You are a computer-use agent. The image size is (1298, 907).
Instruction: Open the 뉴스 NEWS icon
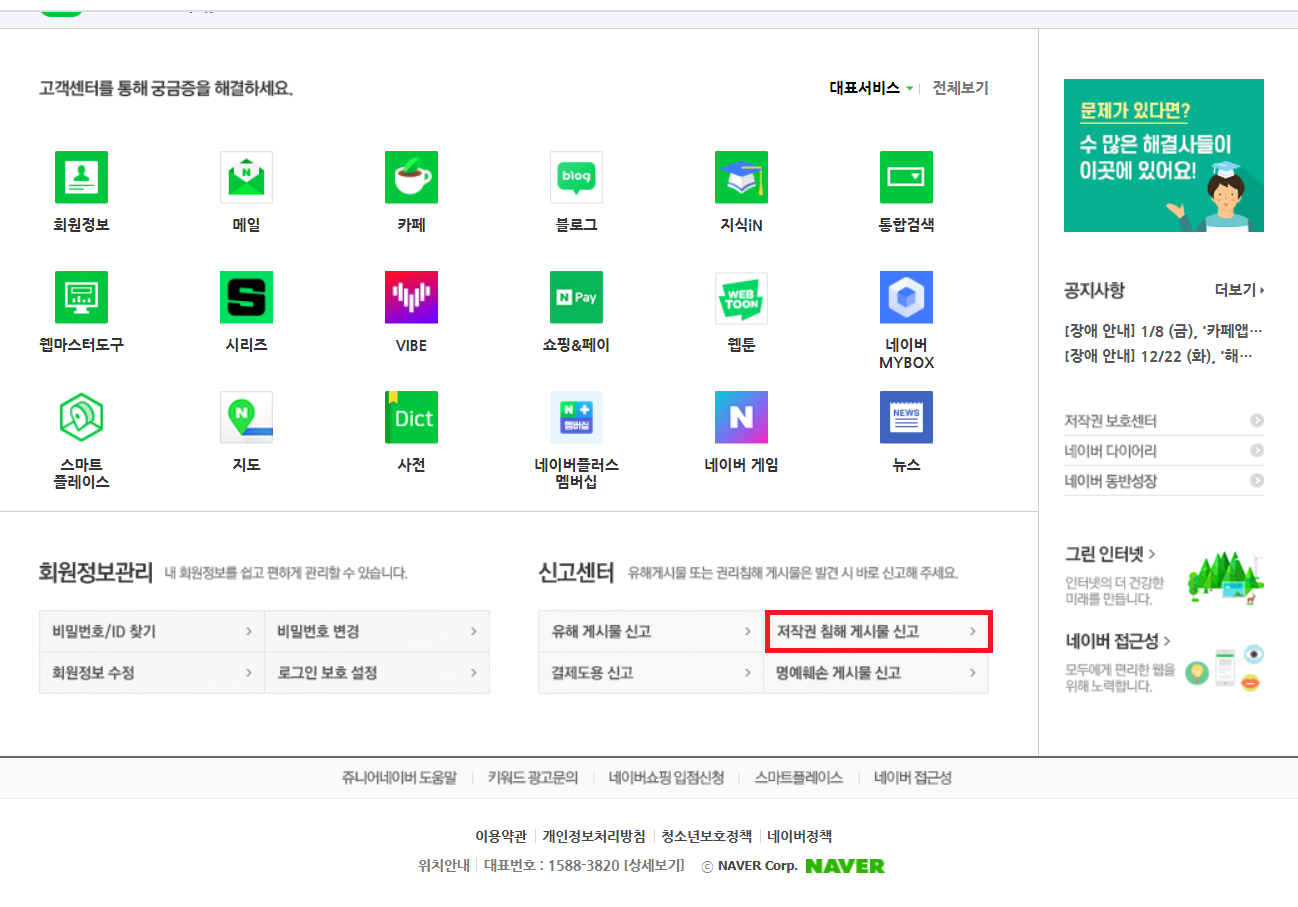(906, 417)
